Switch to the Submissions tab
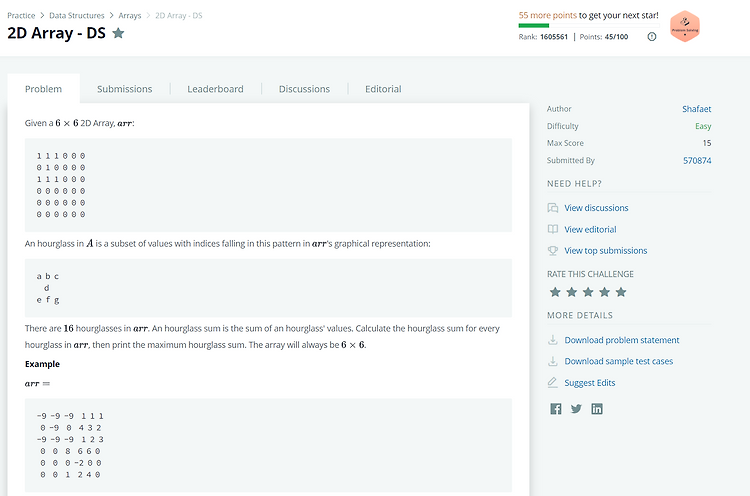The width and height of the screenshot is (750, 496). click(x=124, y=89)
